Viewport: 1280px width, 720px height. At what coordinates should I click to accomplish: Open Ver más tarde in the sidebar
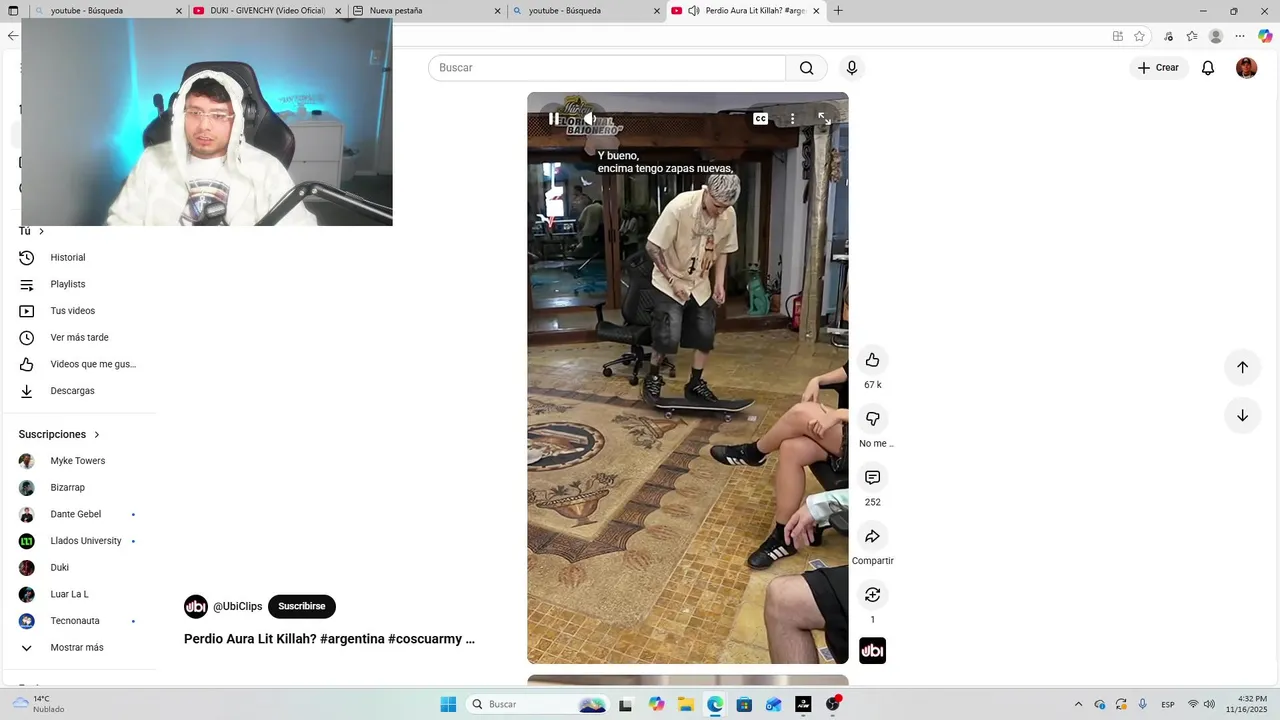[80, 338]
